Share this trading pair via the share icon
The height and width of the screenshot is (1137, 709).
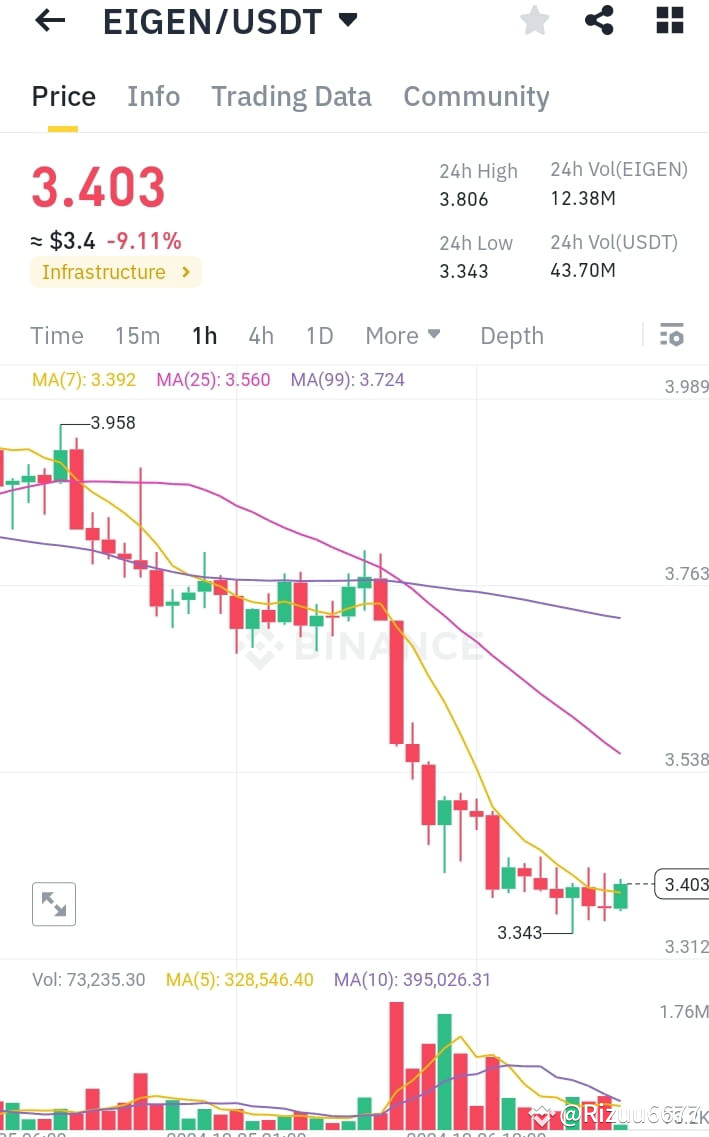pos(599,20)
